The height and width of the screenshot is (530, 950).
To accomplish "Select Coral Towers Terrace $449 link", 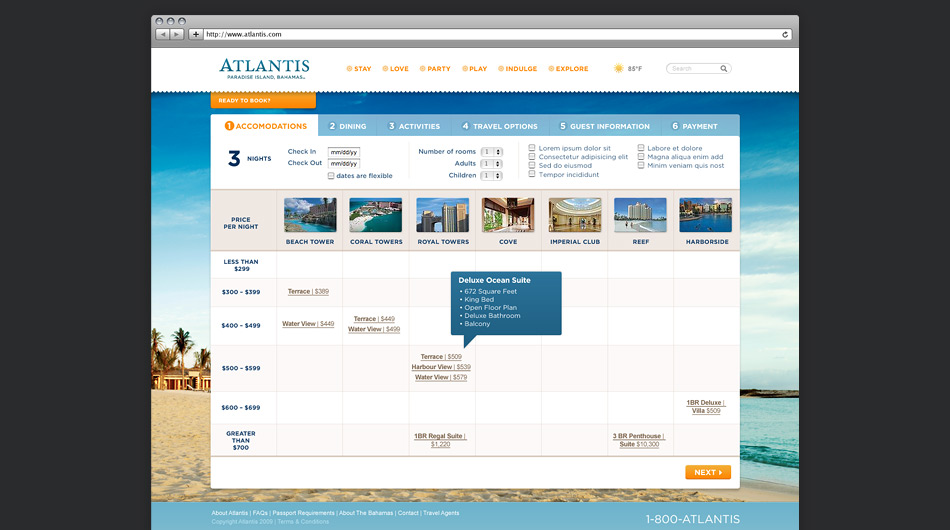I will 374,319.
